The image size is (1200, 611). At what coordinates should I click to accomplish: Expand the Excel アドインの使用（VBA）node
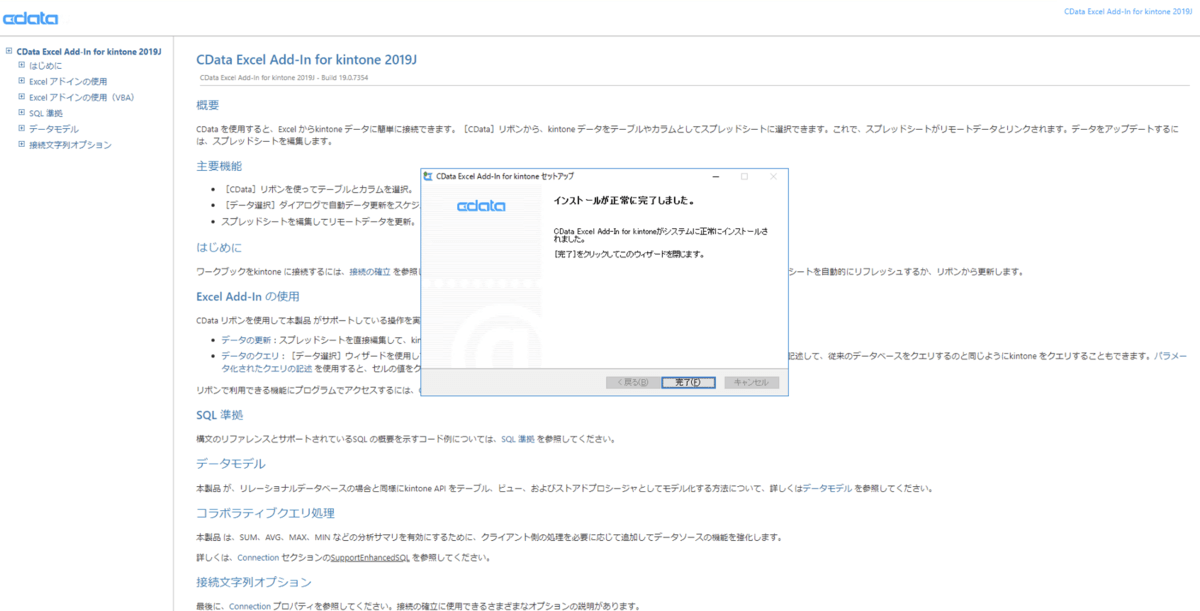pos(21,98)
